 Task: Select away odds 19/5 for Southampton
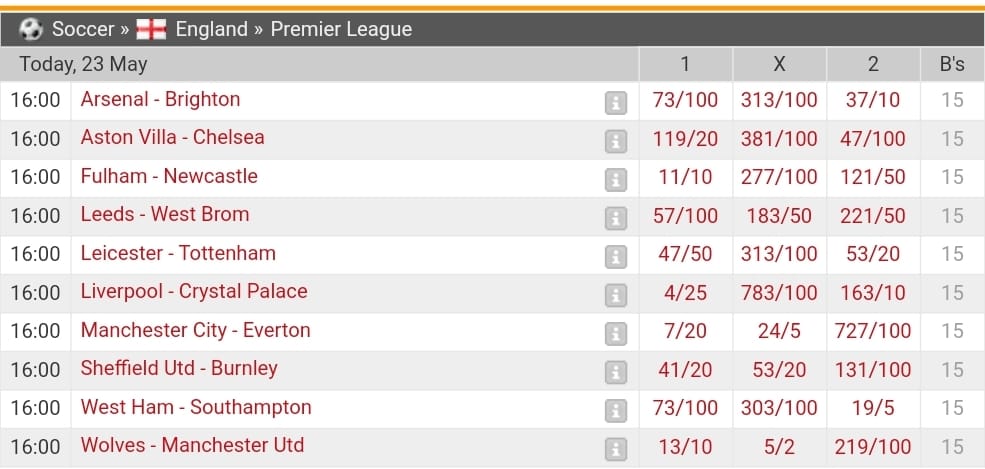point(873,408)
